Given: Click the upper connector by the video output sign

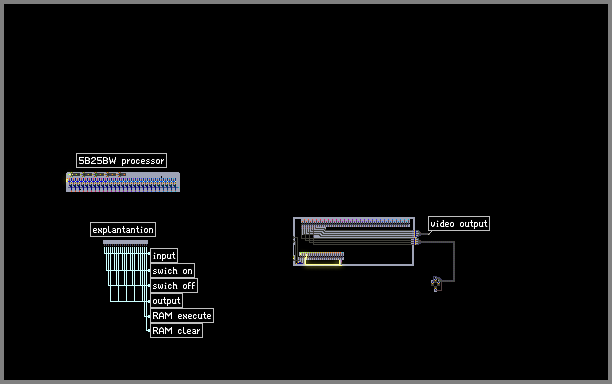Looking at the screenshot, I should point(417,233).
